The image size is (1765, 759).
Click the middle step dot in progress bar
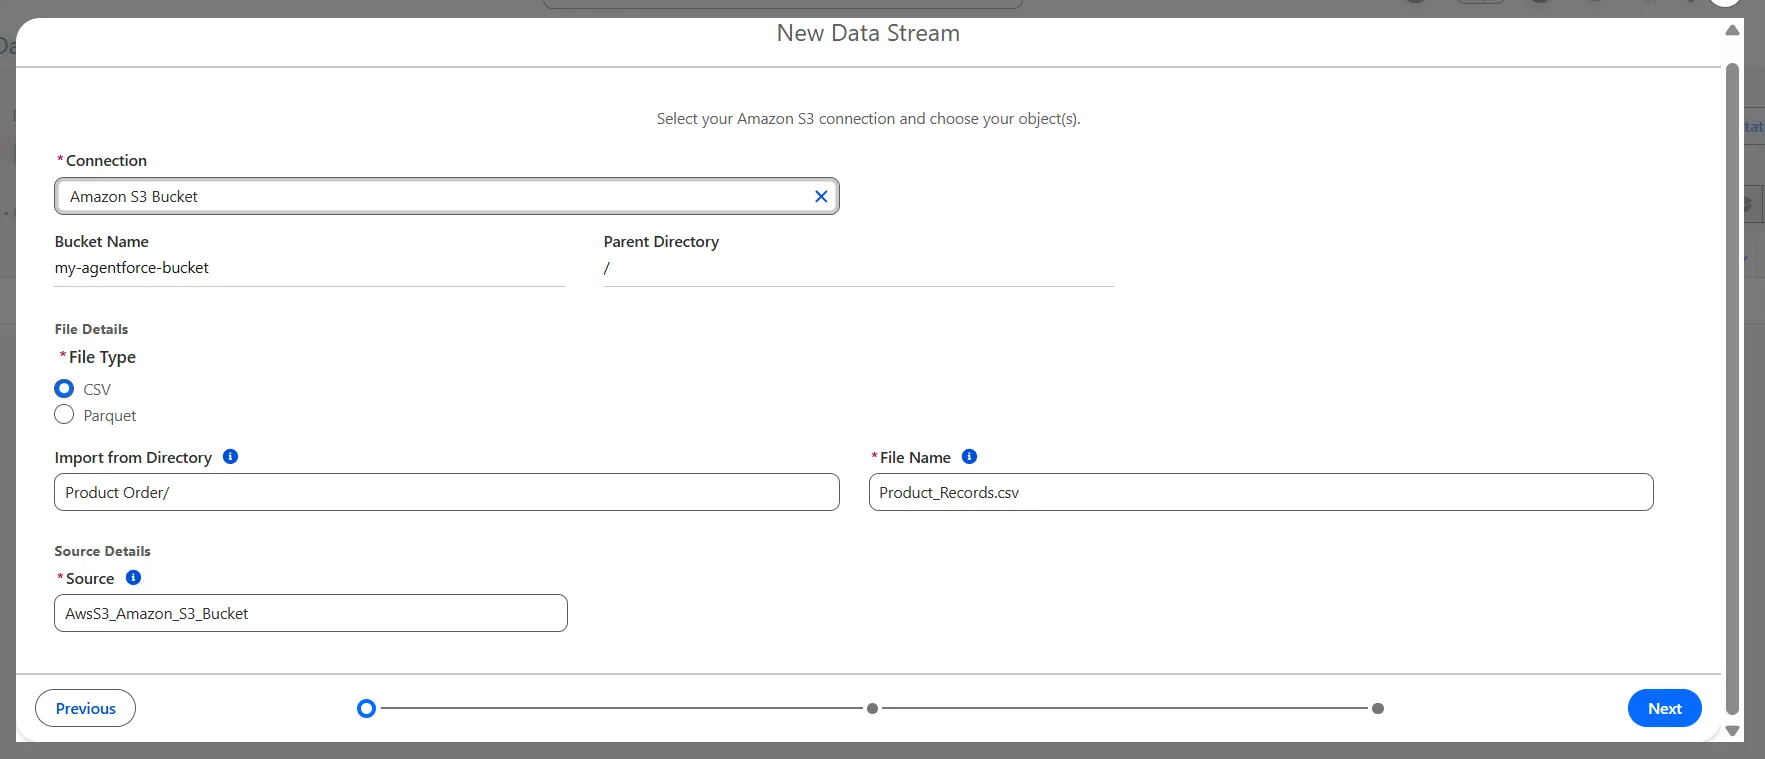[872, 708]
